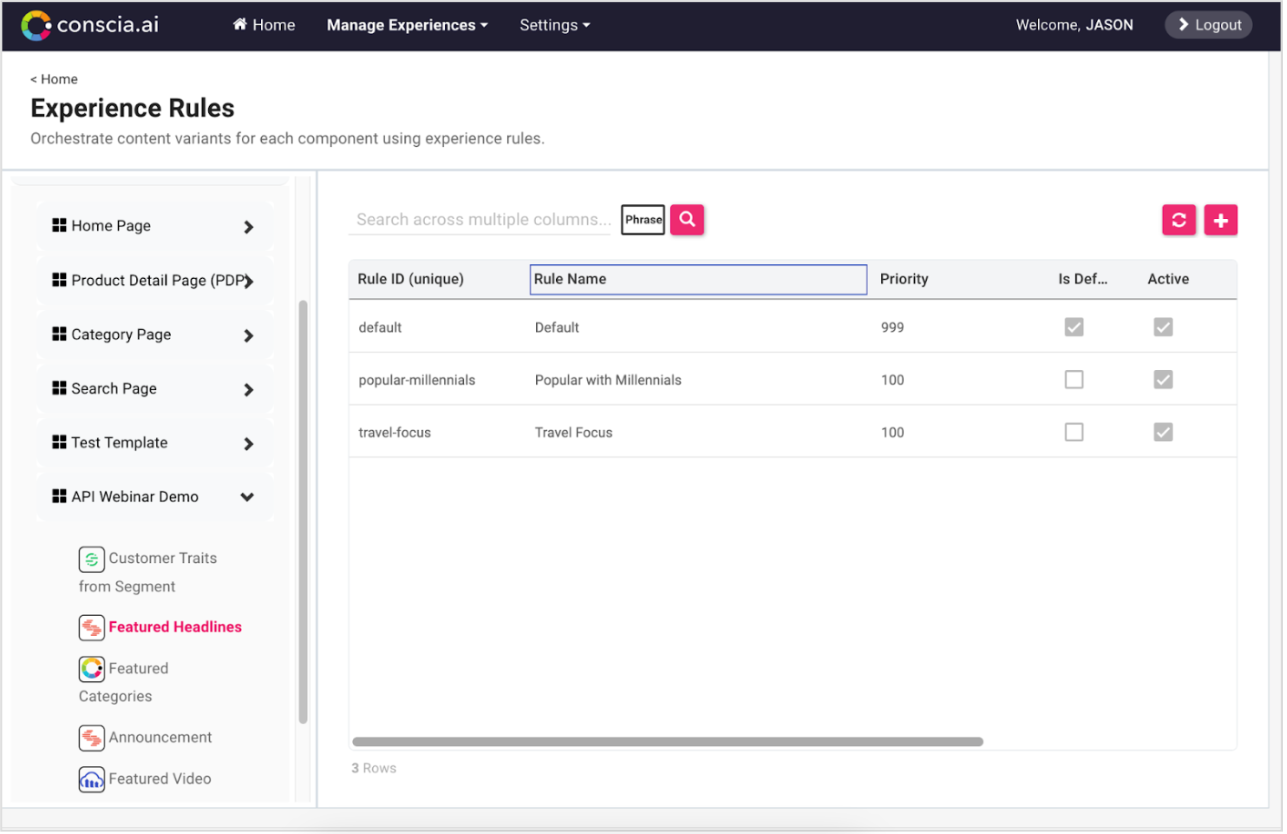Image resolution: width=1287 pixels, height=834 pixels.
Task: Click the search magnifier icon
Action: pos(687,219)
